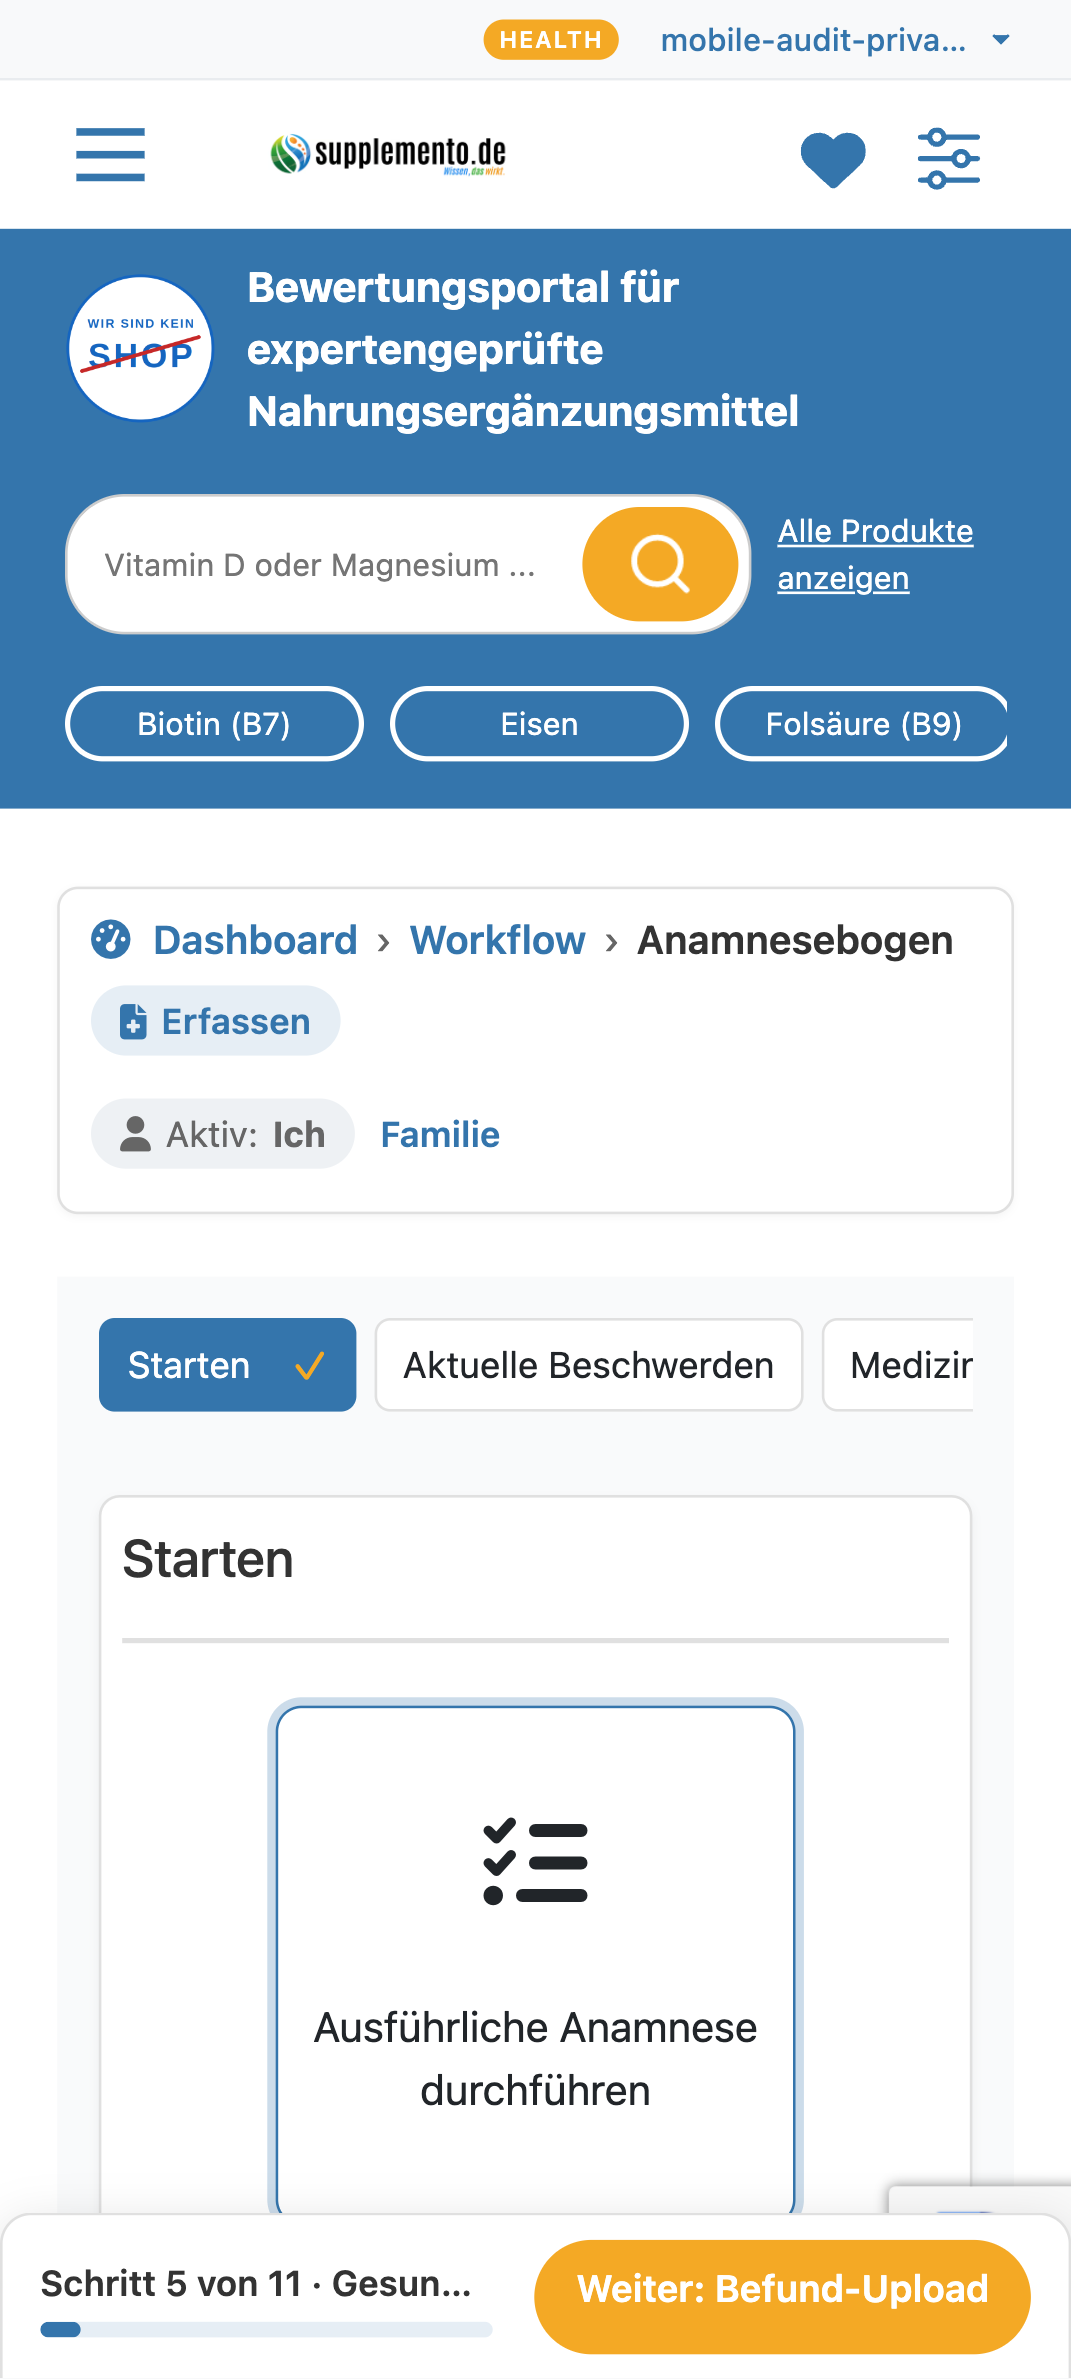Screen dimensions: 1071x2379
Task: Click the supplemento.de logo
Action: tap(388, 154)
